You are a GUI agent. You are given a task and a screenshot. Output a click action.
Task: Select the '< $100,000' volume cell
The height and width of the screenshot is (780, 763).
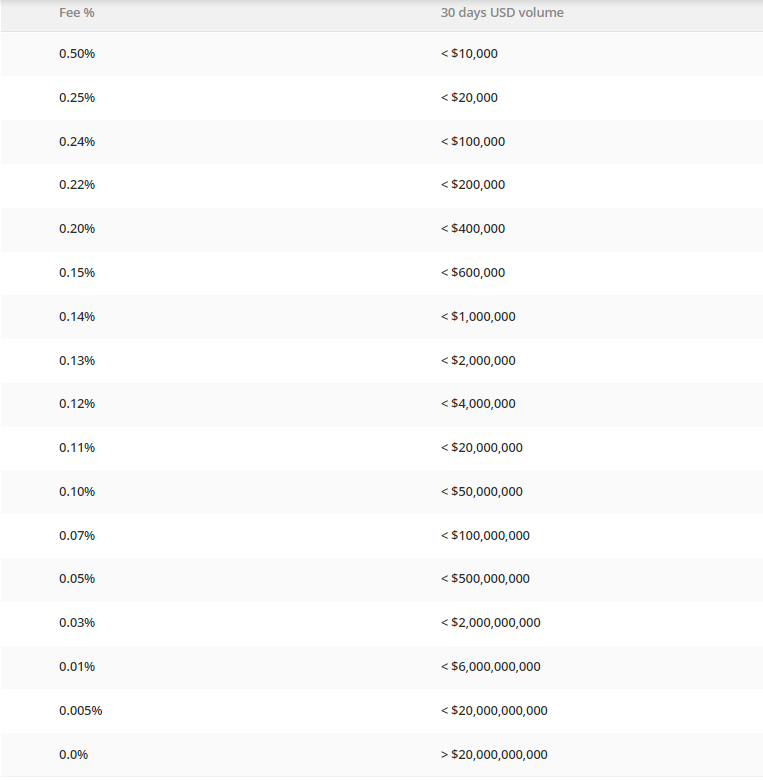(473, 142)
